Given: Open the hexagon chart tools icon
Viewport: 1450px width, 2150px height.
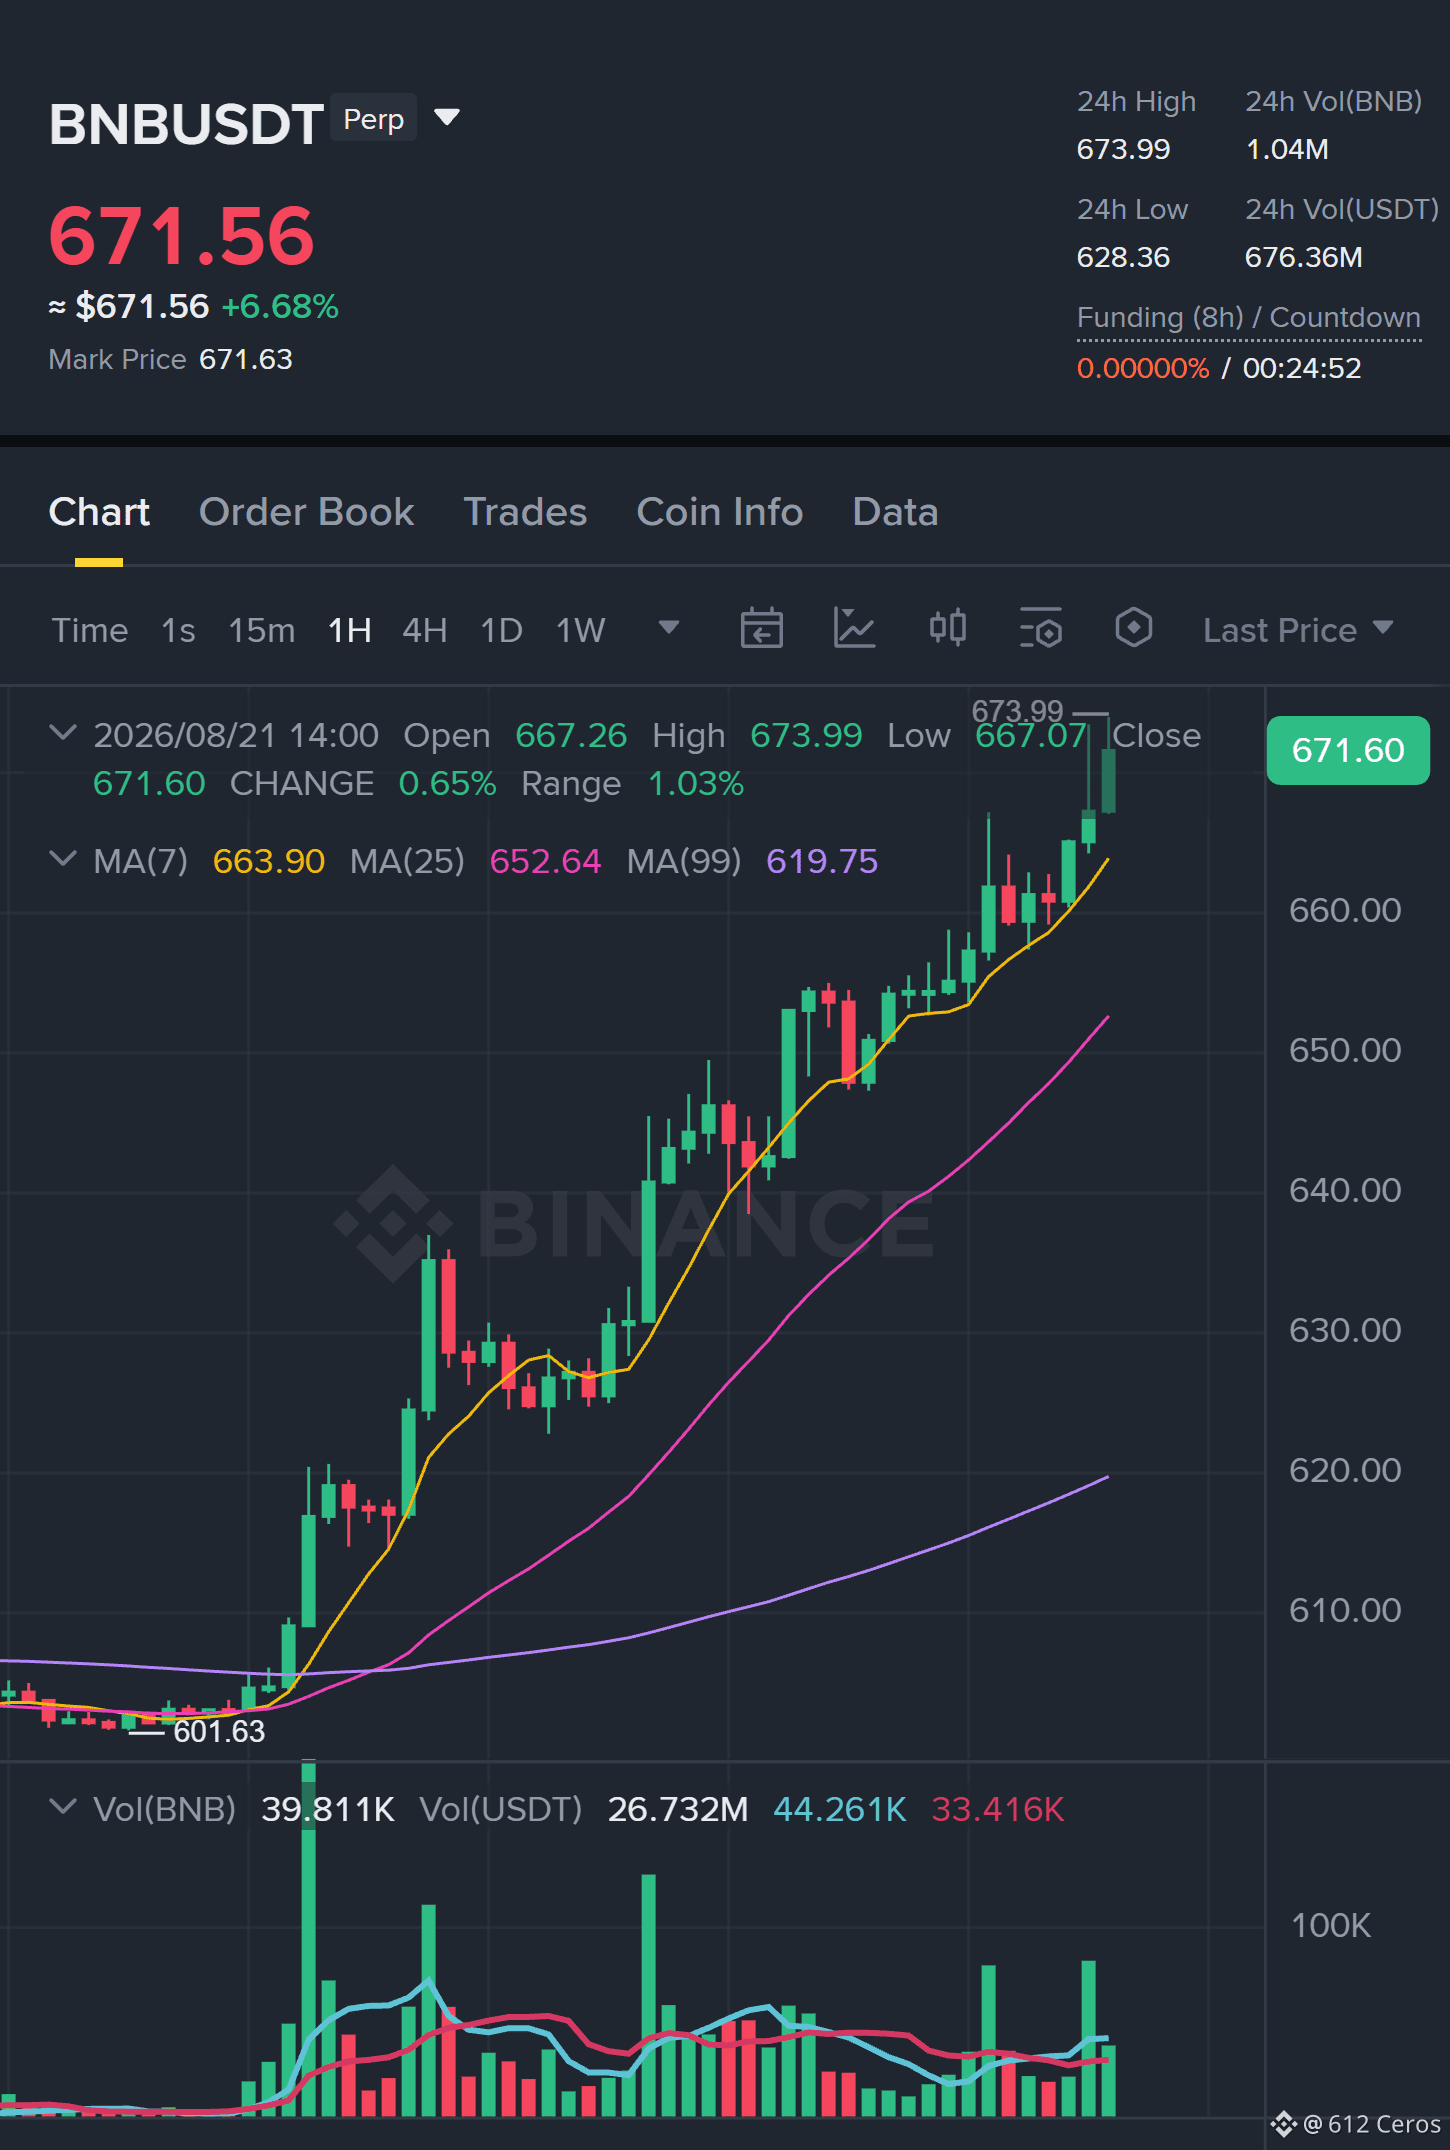Looking at the screenshot, I should pos(1133,629).
